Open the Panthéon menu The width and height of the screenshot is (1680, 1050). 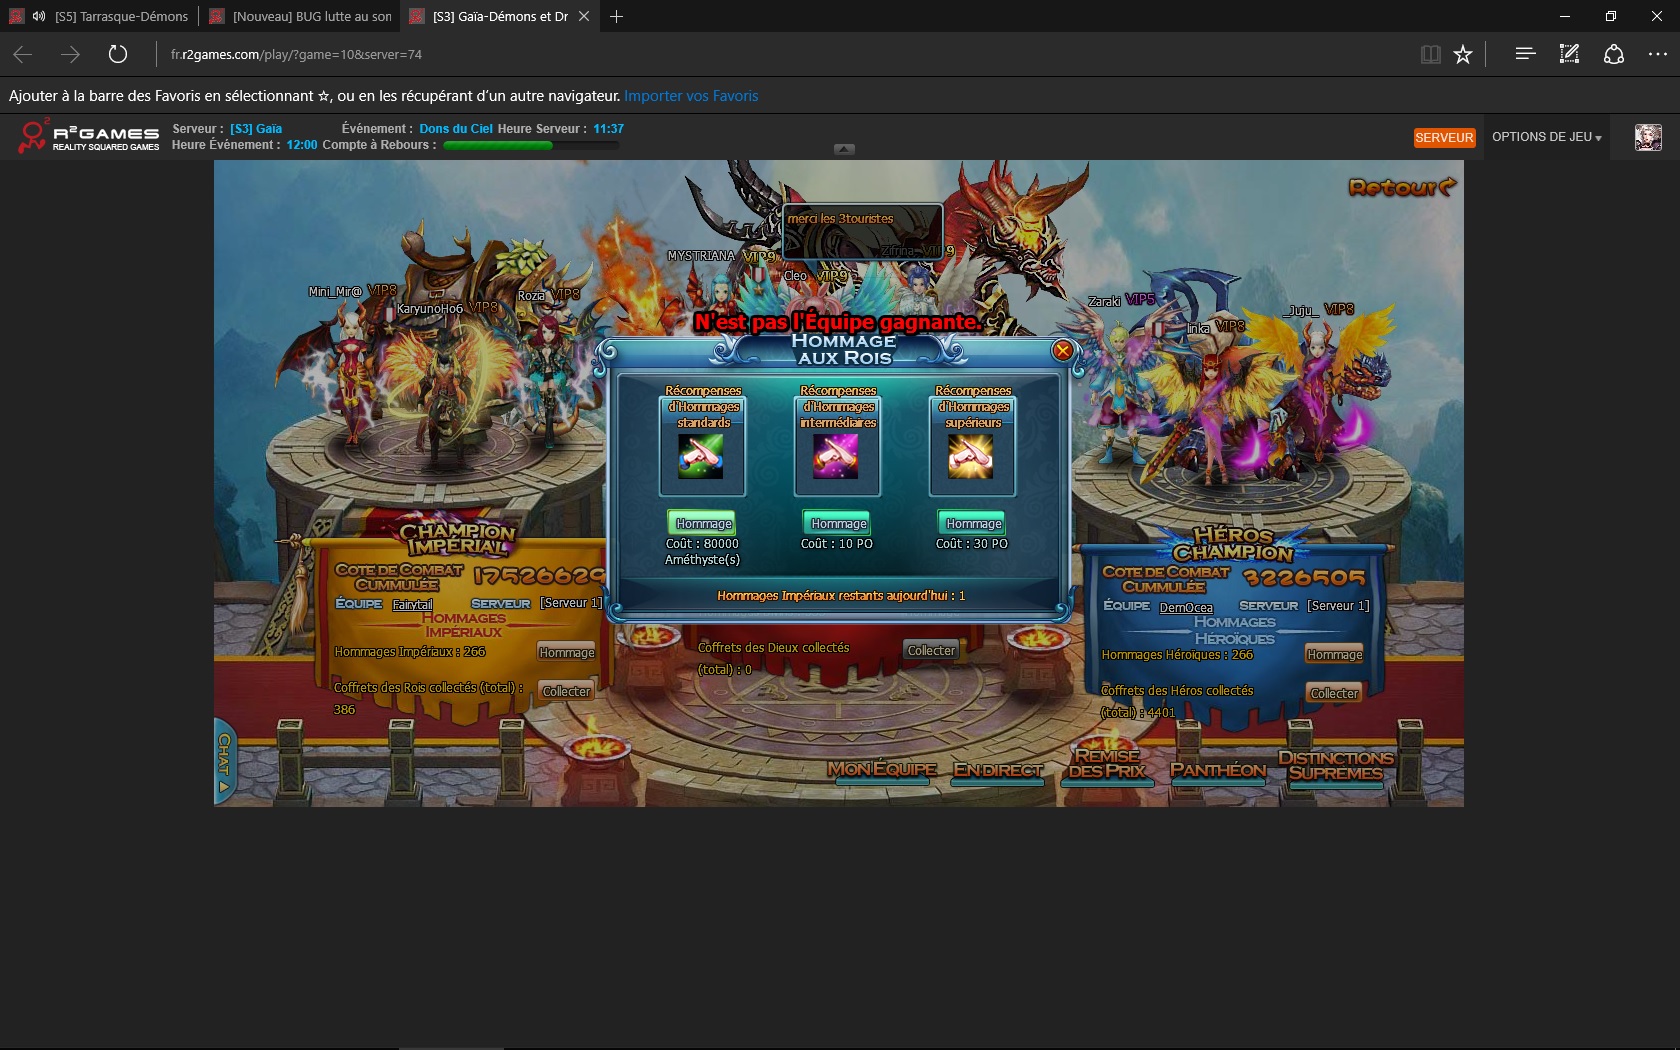[x=1218, y=770]
